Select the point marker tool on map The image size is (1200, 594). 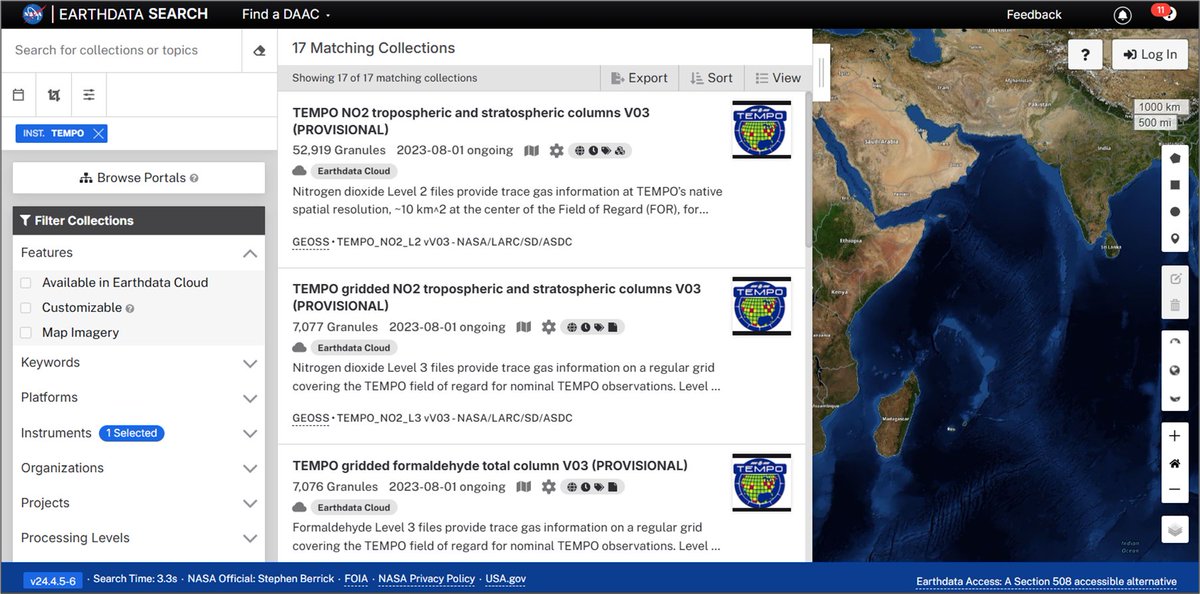1175,239
